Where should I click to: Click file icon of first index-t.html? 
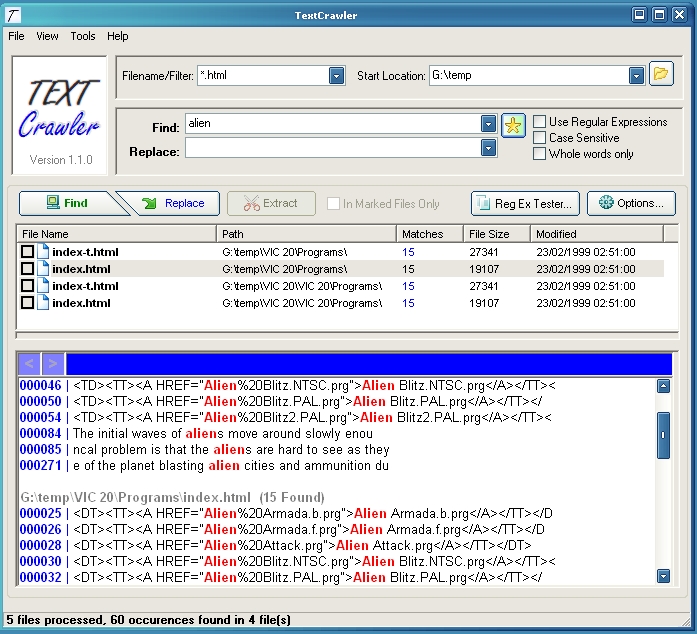(43, 252)
